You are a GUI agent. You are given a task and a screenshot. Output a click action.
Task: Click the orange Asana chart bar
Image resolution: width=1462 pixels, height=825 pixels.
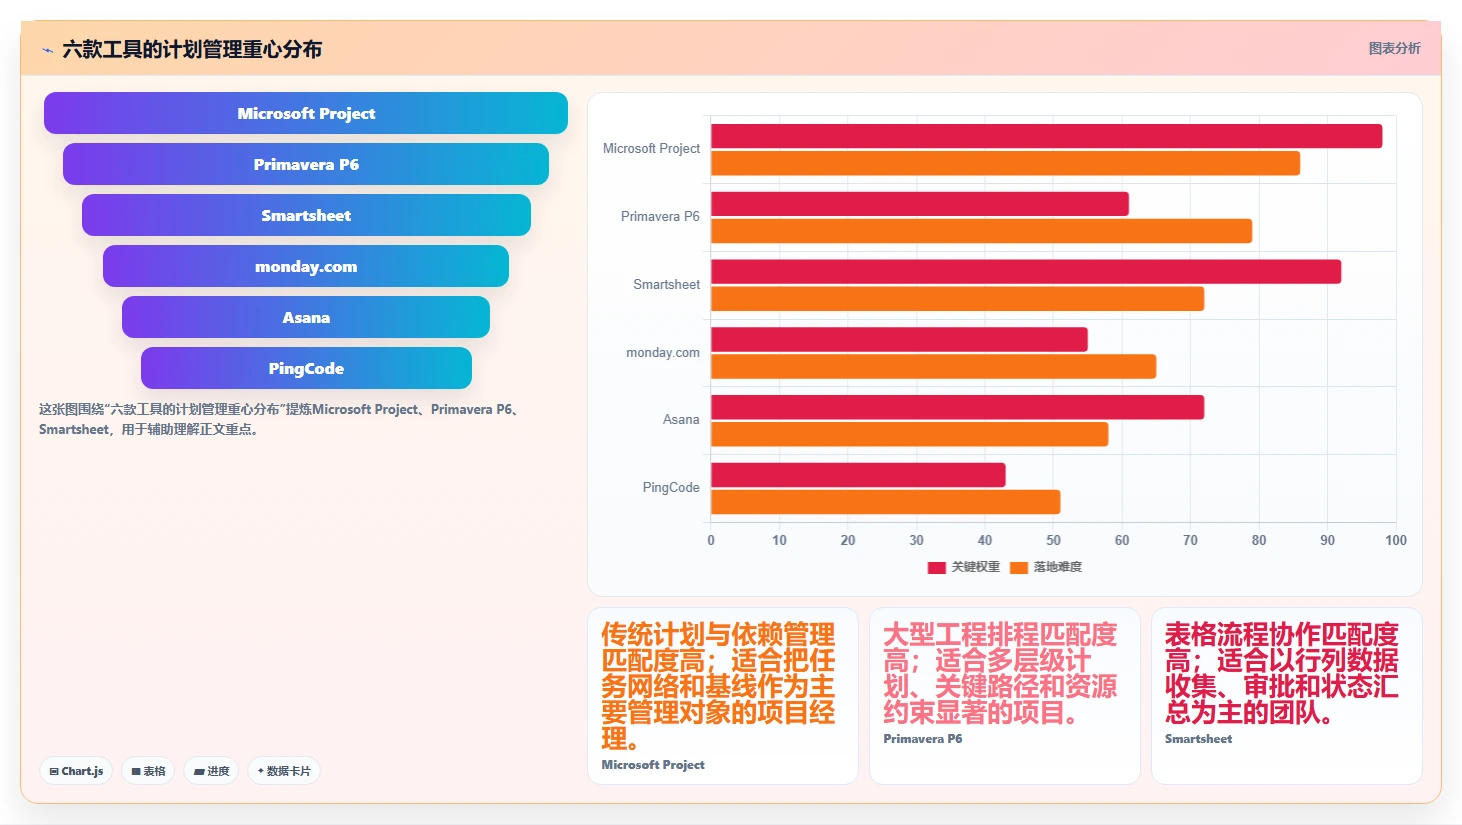pos(909,434)
